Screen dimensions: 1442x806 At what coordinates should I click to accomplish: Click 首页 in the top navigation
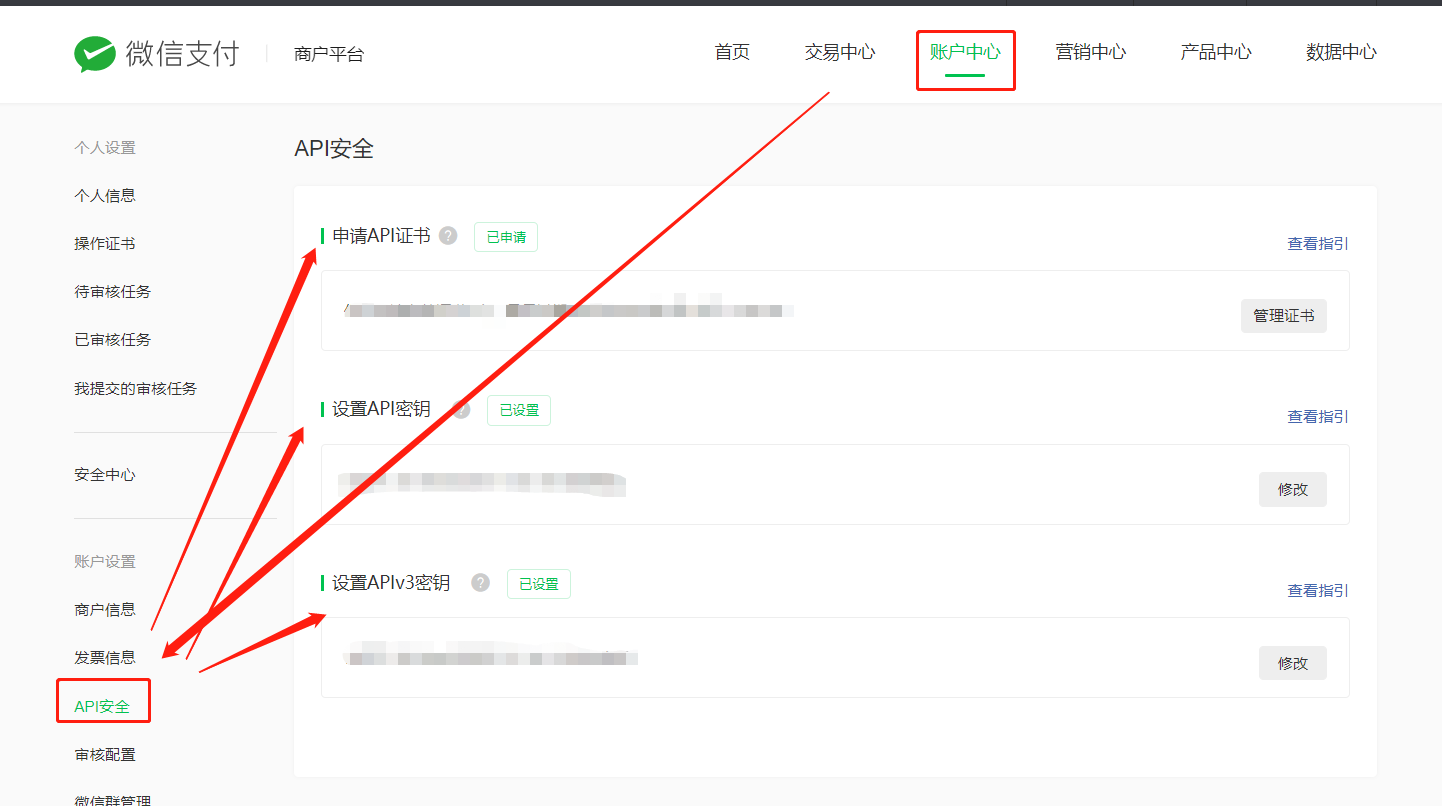tap(731, 52)
